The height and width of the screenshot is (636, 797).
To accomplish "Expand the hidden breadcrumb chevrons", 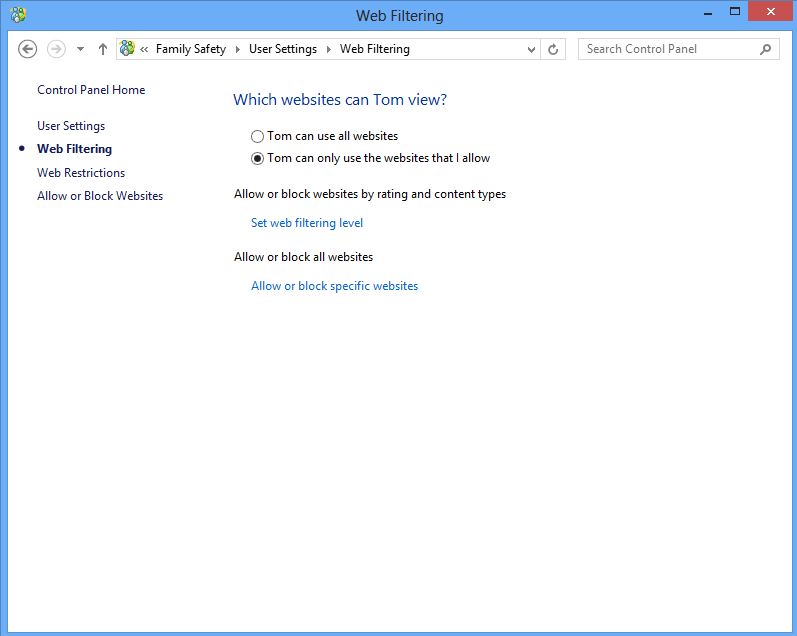I will [144, 49].
